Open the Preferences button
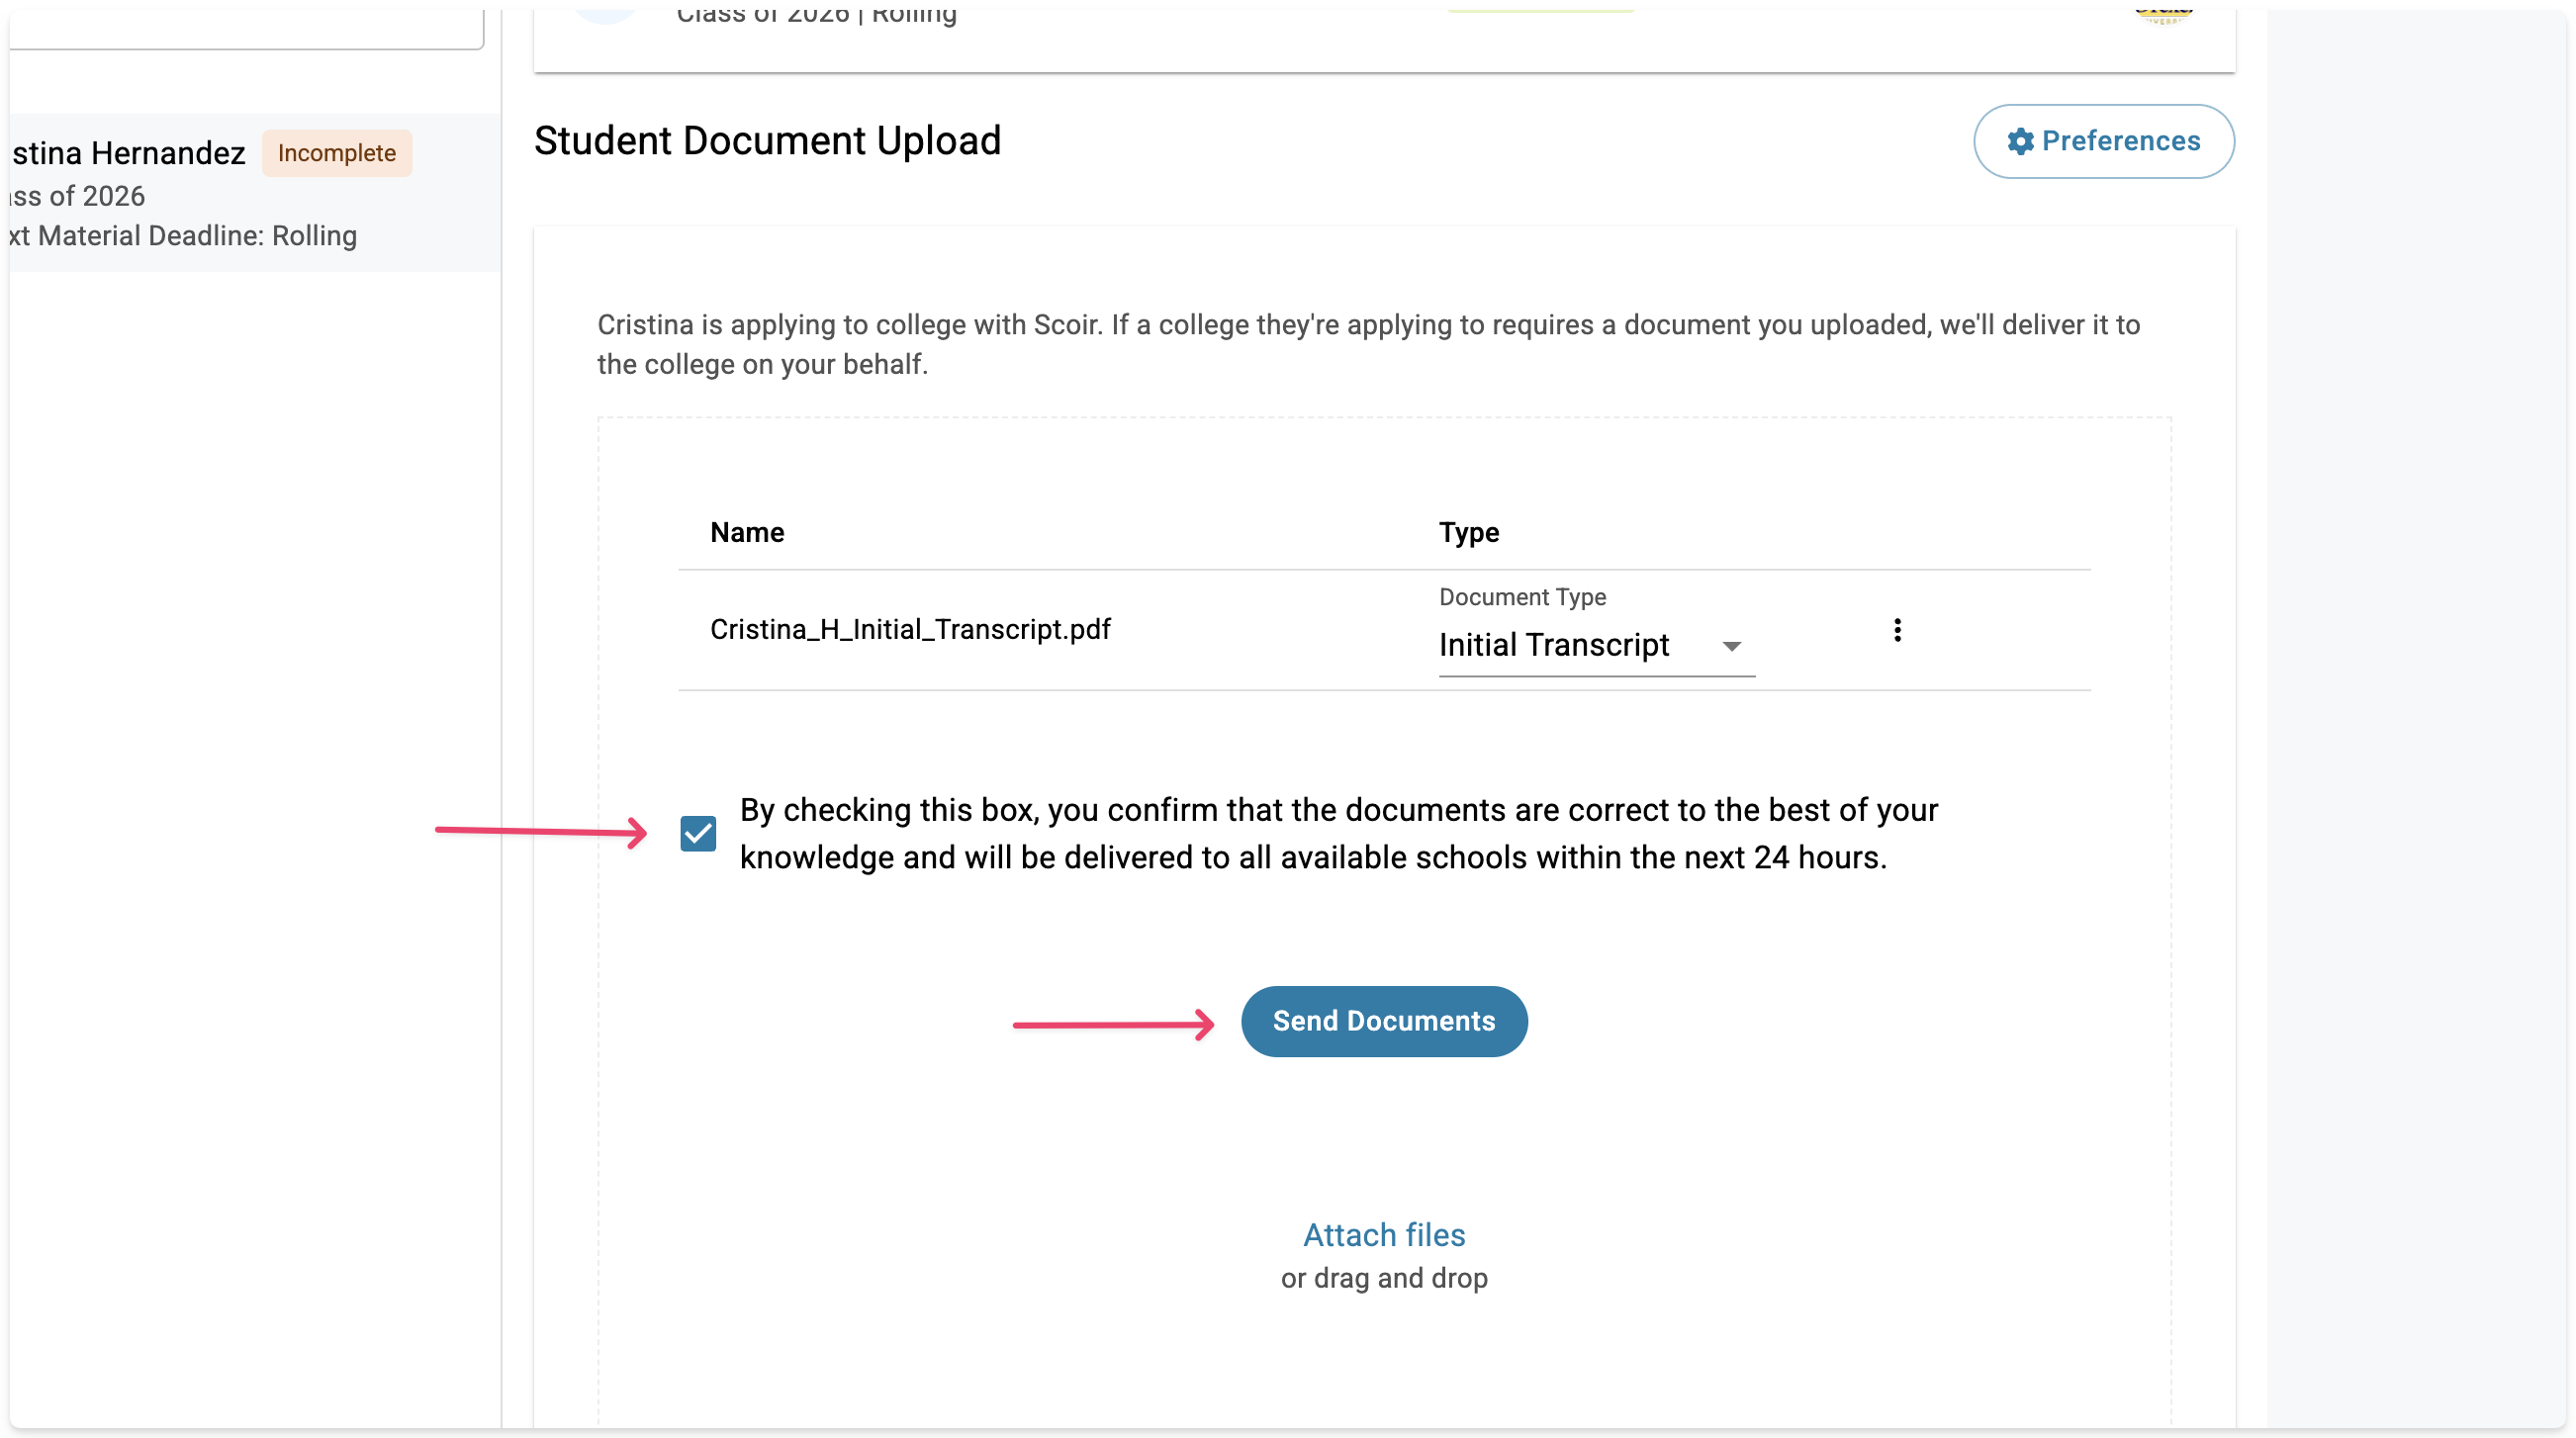This screenshot has height=1438, width=2576. (2103, 141)
